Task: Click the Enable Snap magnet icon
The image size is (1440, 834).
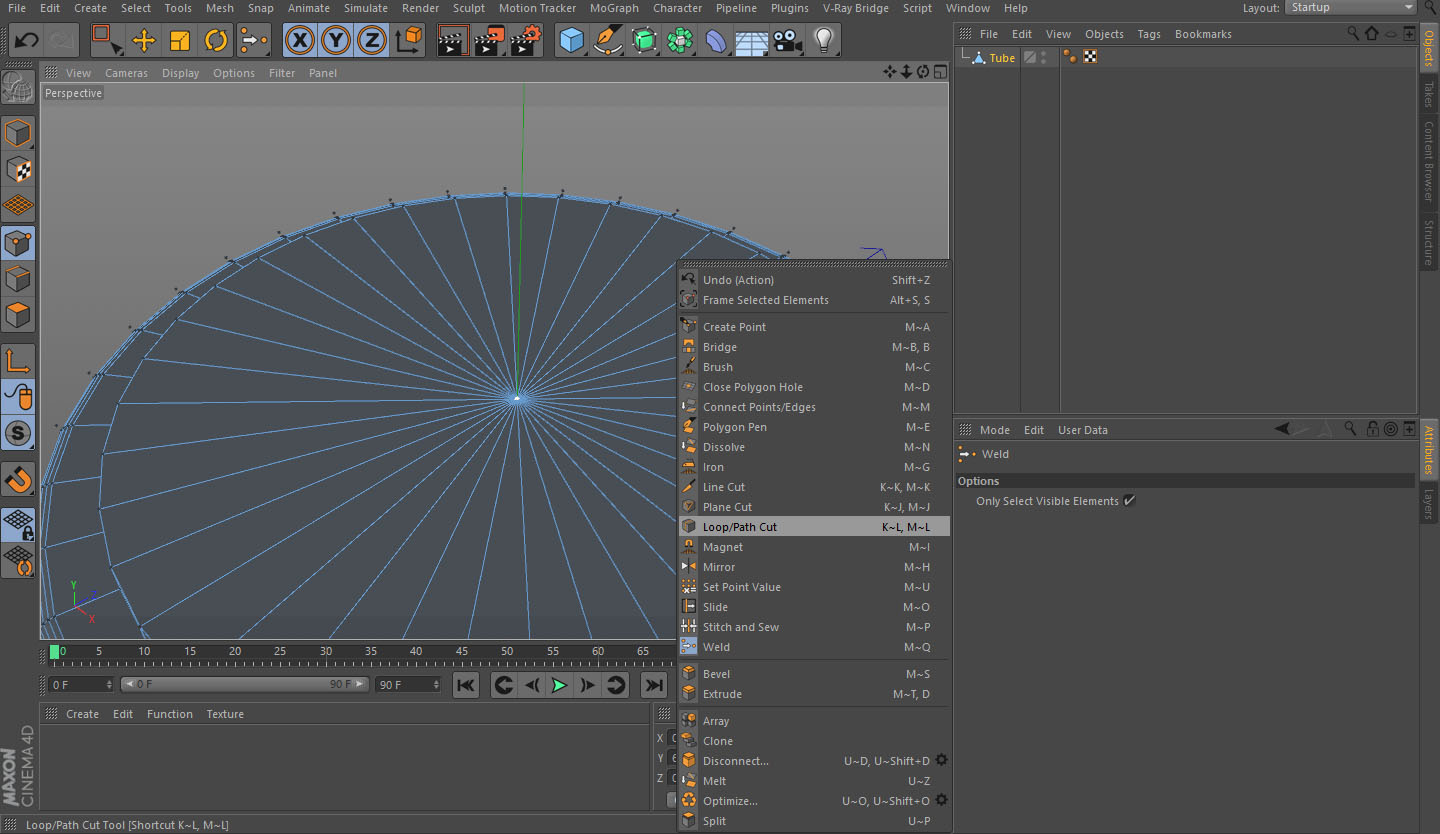Action: (x=18, y=479)
